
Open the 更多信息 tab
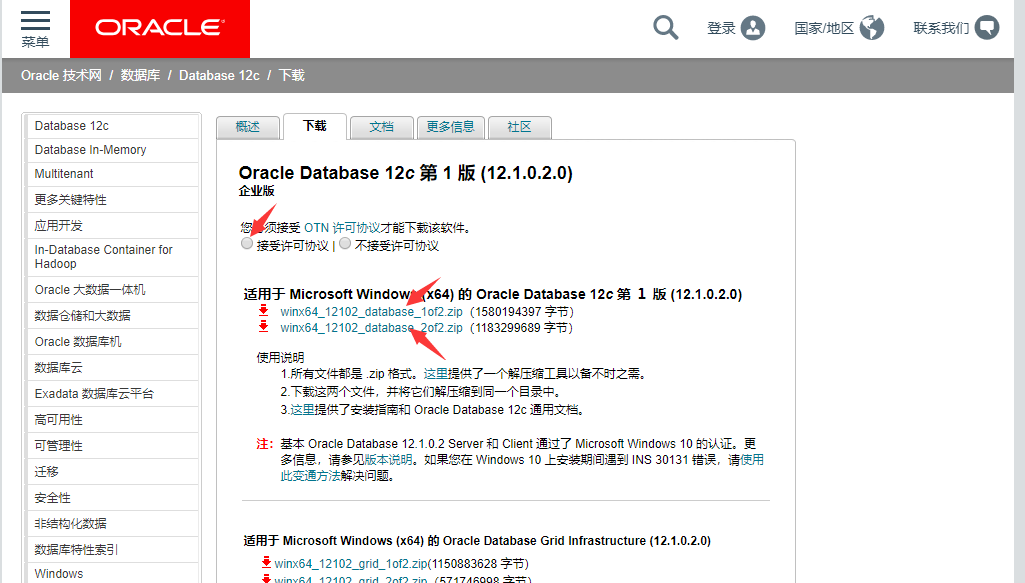(450, 127)
